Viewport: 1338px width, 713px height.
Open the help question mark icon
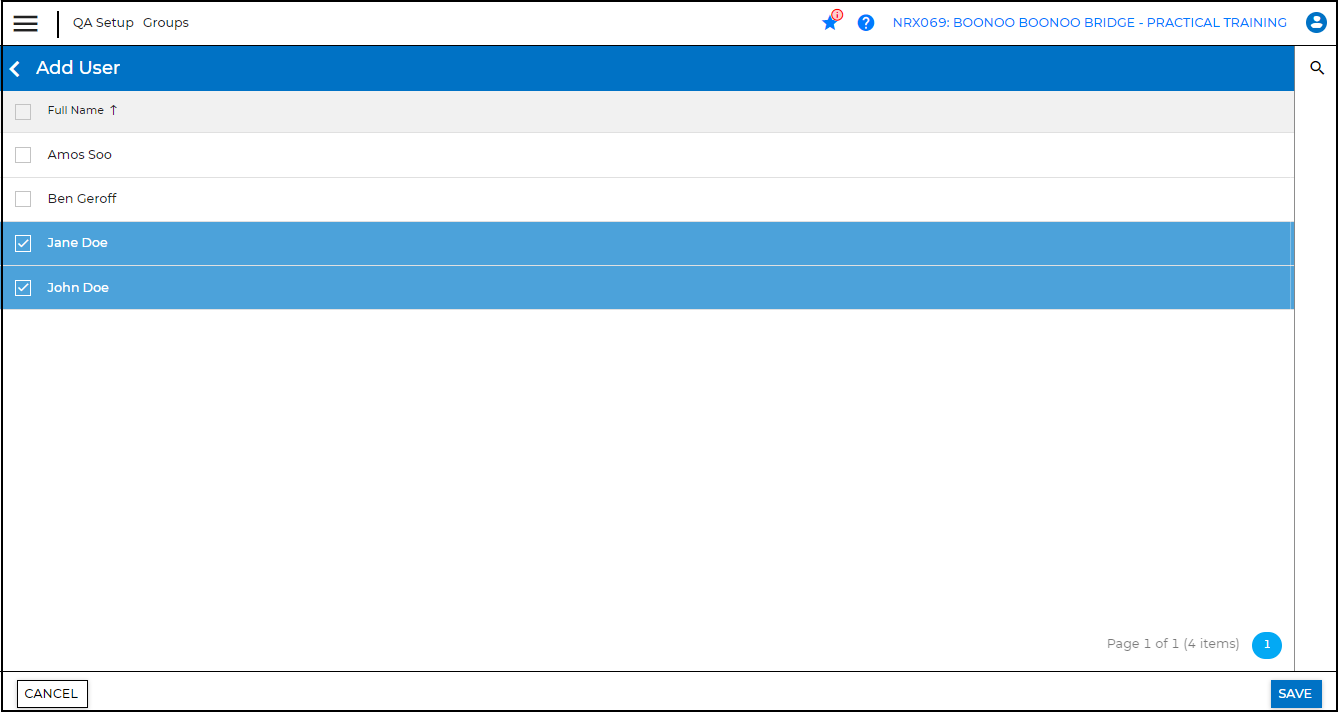pyautogui.click(x=866, y=23)
